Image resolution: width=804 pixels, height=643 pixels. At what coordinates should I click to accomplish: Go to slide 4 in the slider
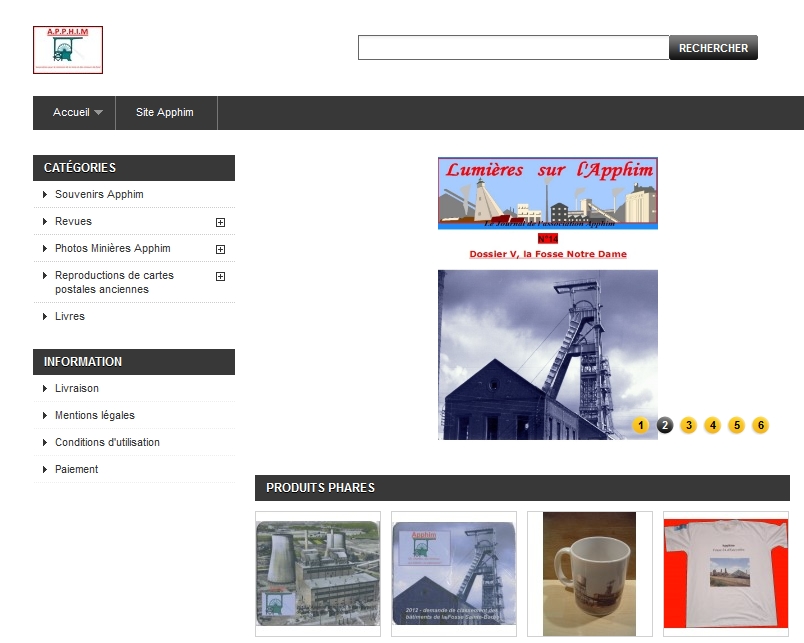pos(713,425)
